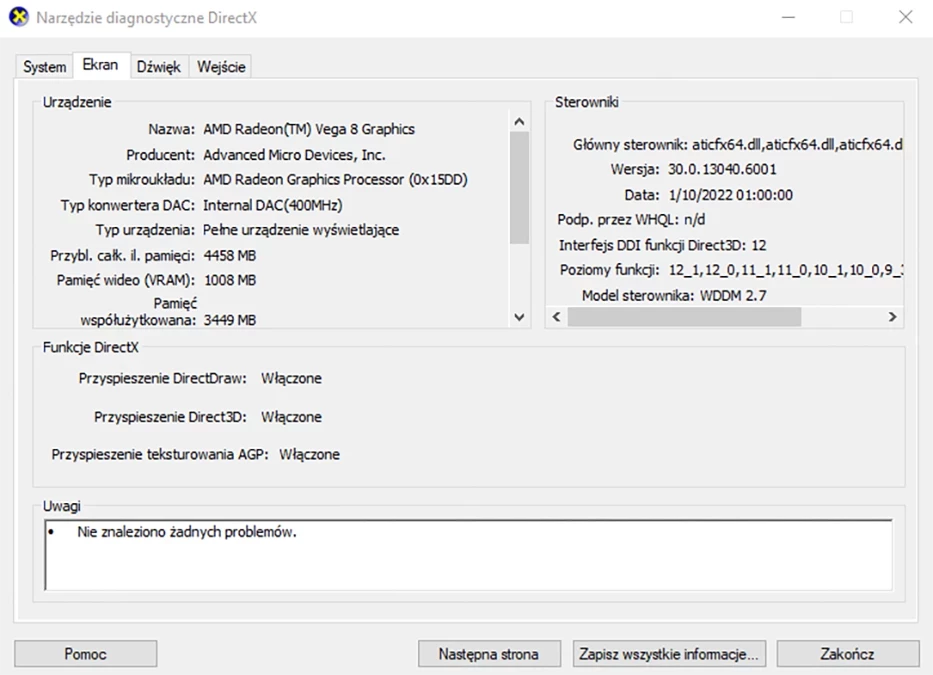The height and width of the screenshot is (675, 933).
Task: Go to the Wejście tab
Action: [x=221, y=67]
